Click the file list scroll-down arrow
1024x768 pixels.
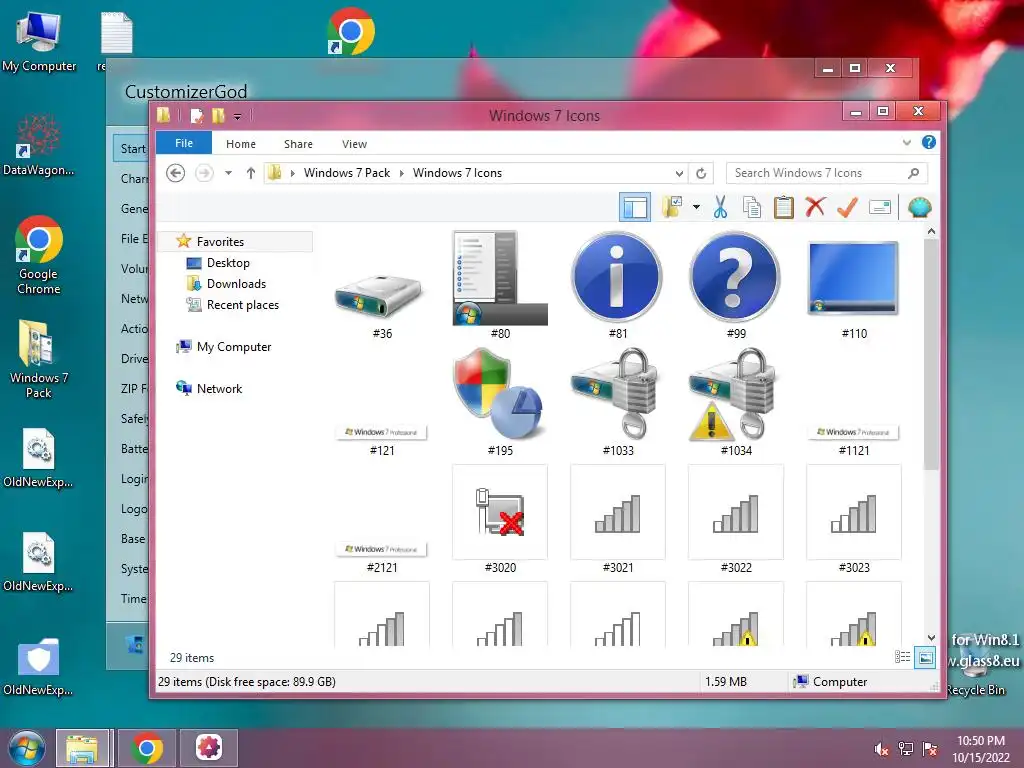pos(931,637)
